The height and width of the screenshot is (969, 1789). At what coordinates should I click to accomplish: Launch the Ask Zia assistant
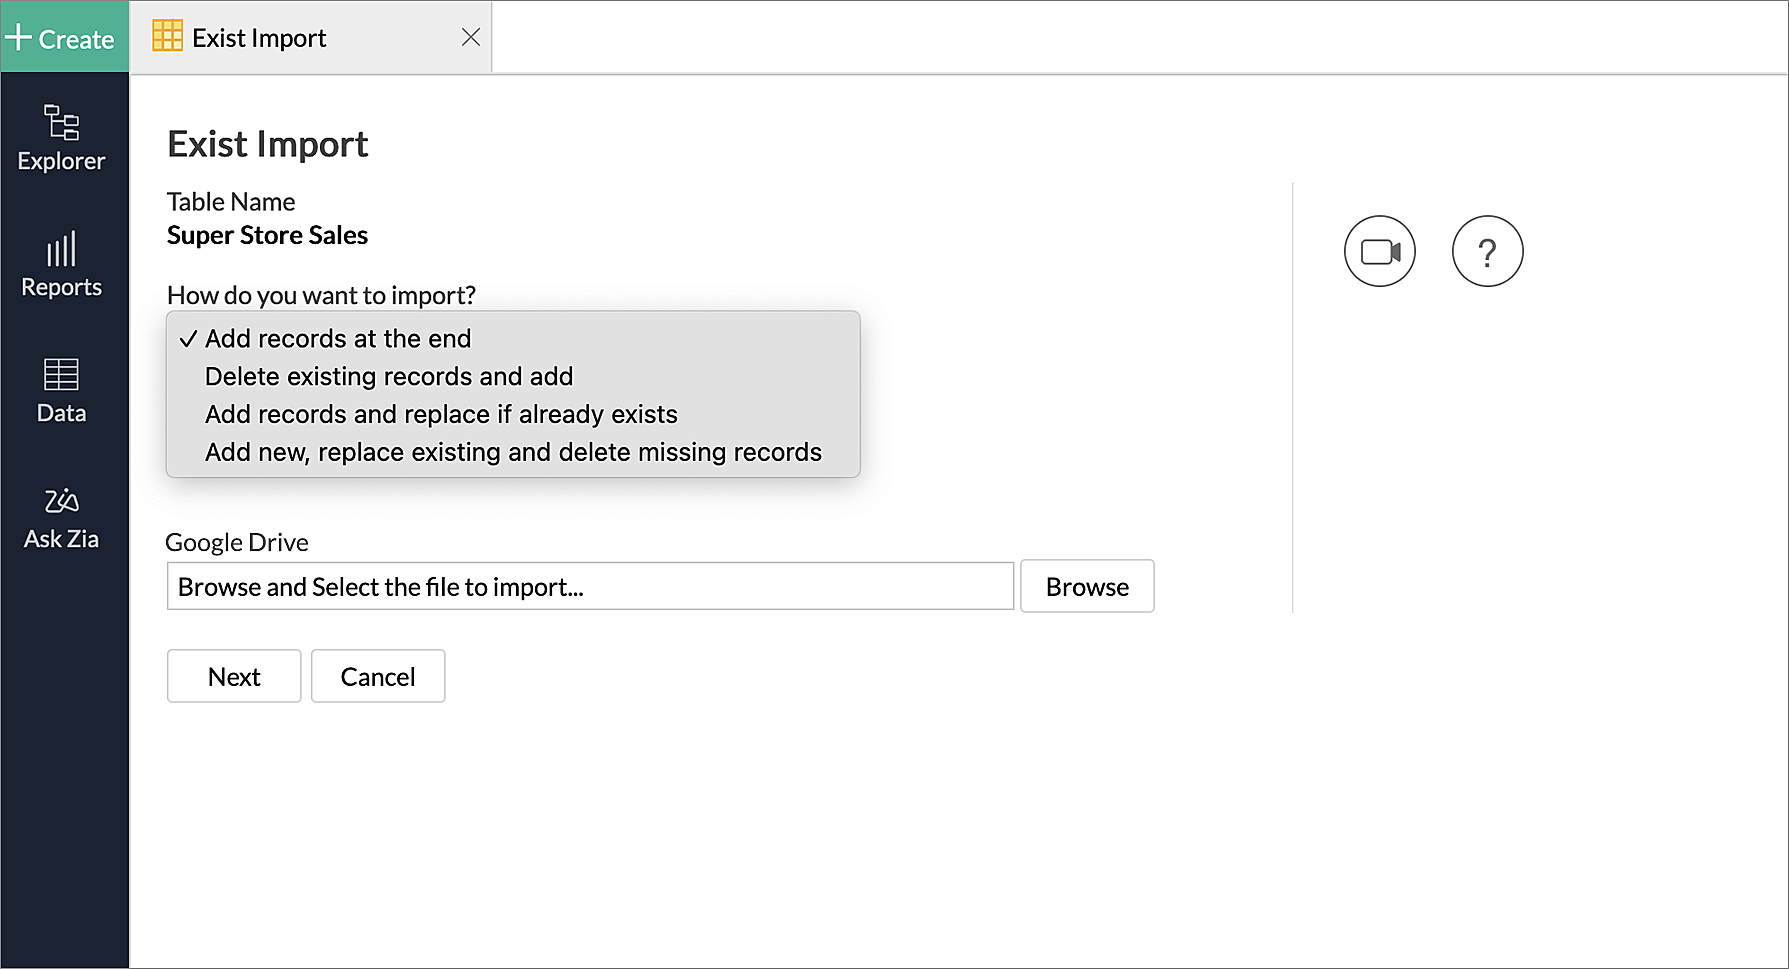62,517
